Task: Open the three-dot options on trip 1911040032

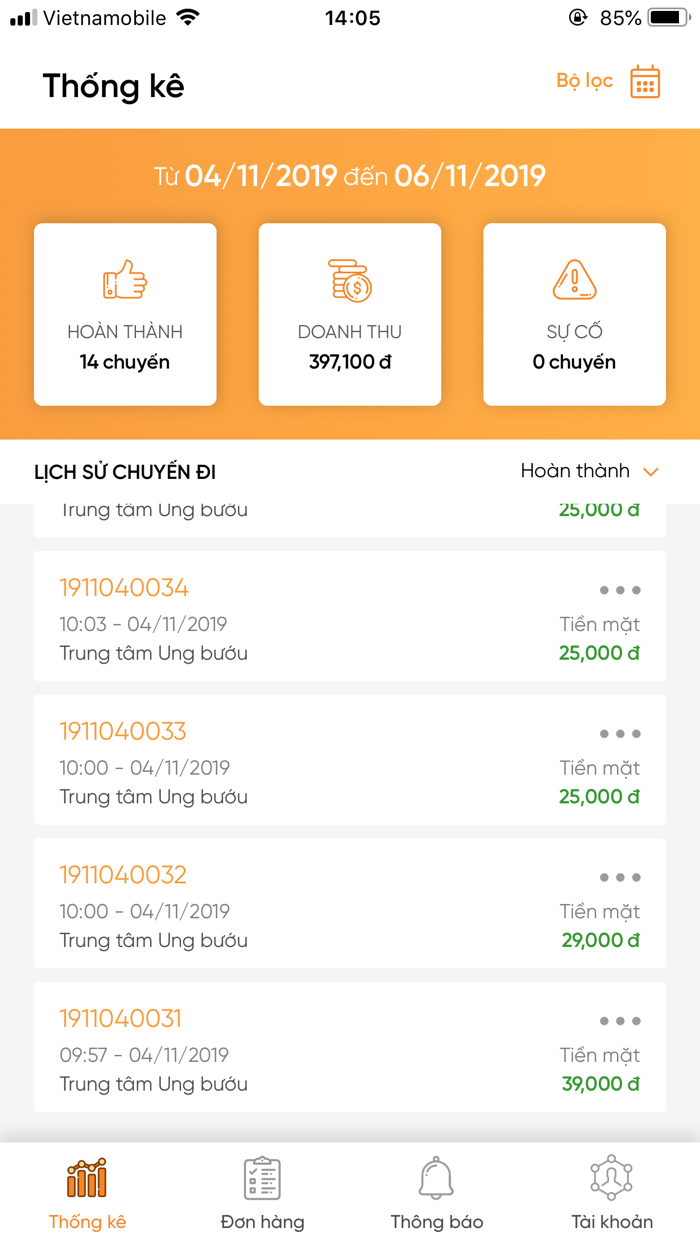Action: click(x=620, y=877)
